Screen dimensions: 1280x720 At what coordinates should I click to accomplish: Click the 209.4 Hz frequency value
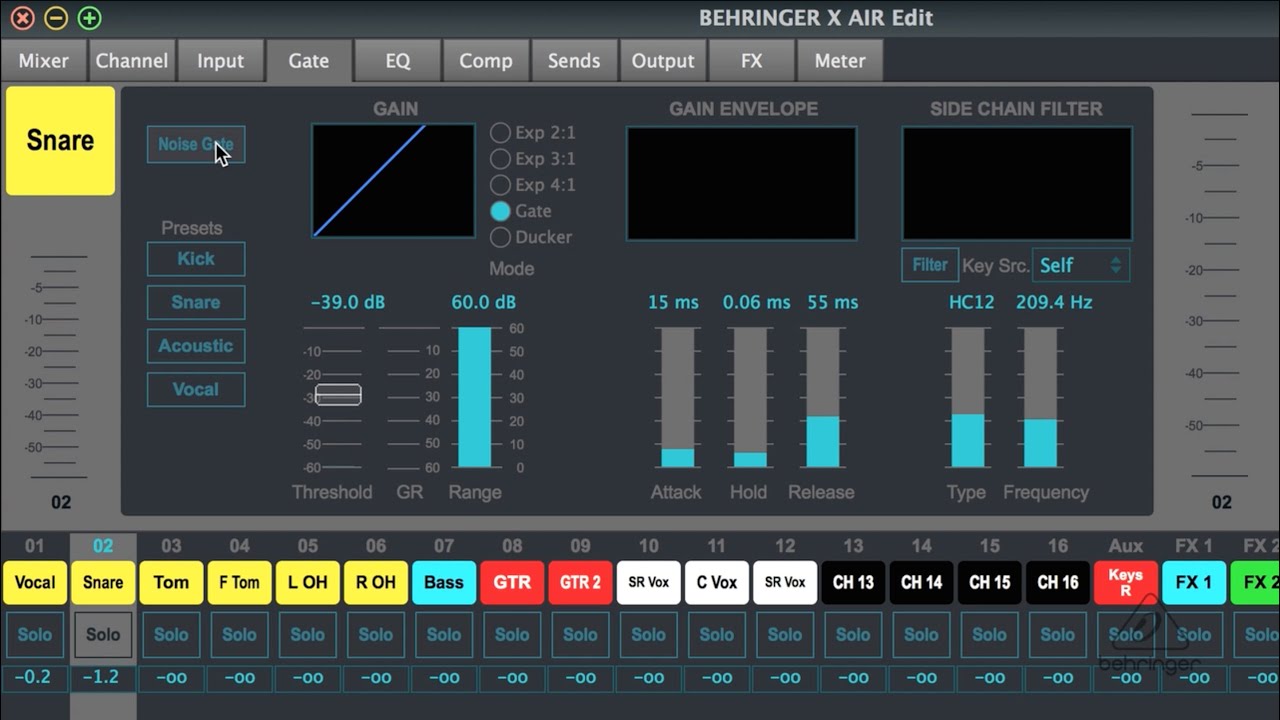(x=1054, y=302)
